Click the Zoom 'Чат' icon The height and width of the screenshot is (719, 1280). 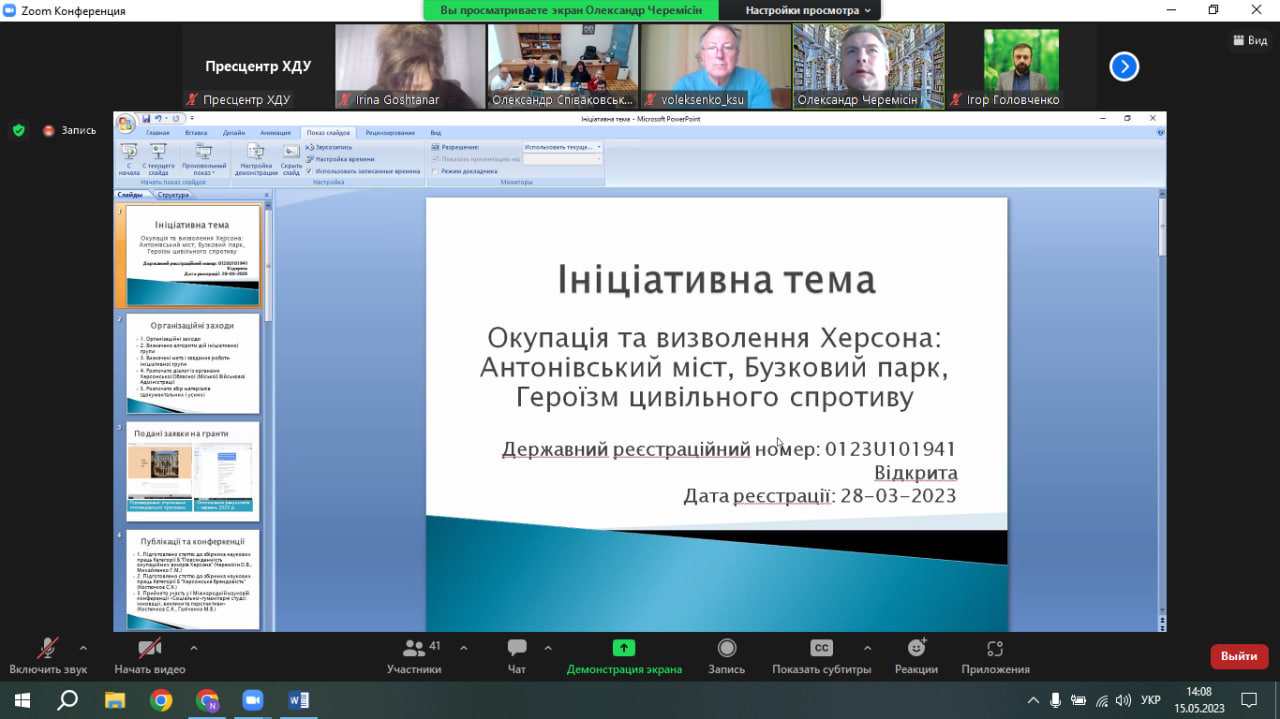coord(517,657)
